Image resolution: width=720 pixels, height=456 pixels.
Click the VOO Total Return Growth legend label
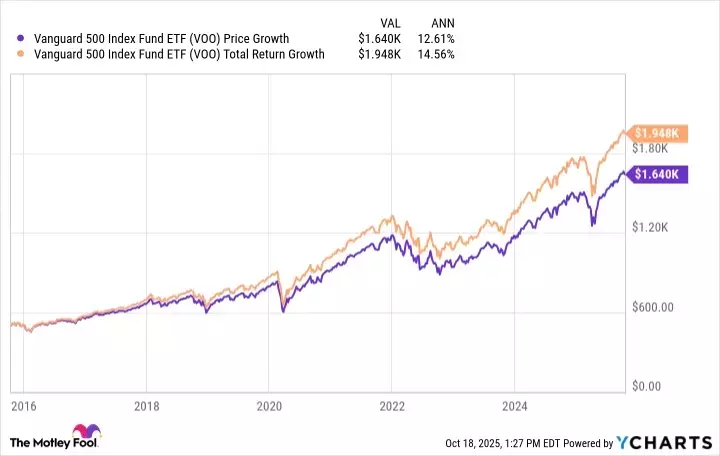click(x=171, y=54)
